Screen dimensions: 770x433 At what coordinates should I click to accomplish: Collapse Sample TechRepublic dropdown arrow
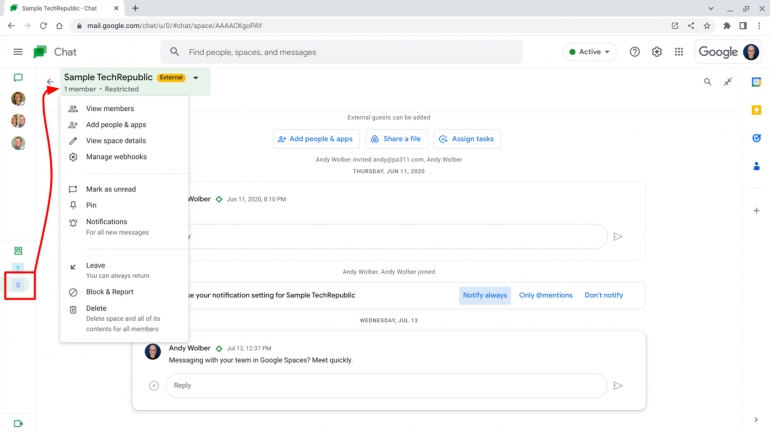(196, 77)
